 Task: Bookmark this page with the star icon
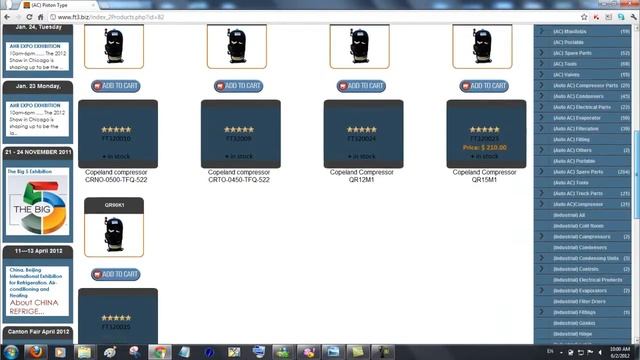[584, 17]
